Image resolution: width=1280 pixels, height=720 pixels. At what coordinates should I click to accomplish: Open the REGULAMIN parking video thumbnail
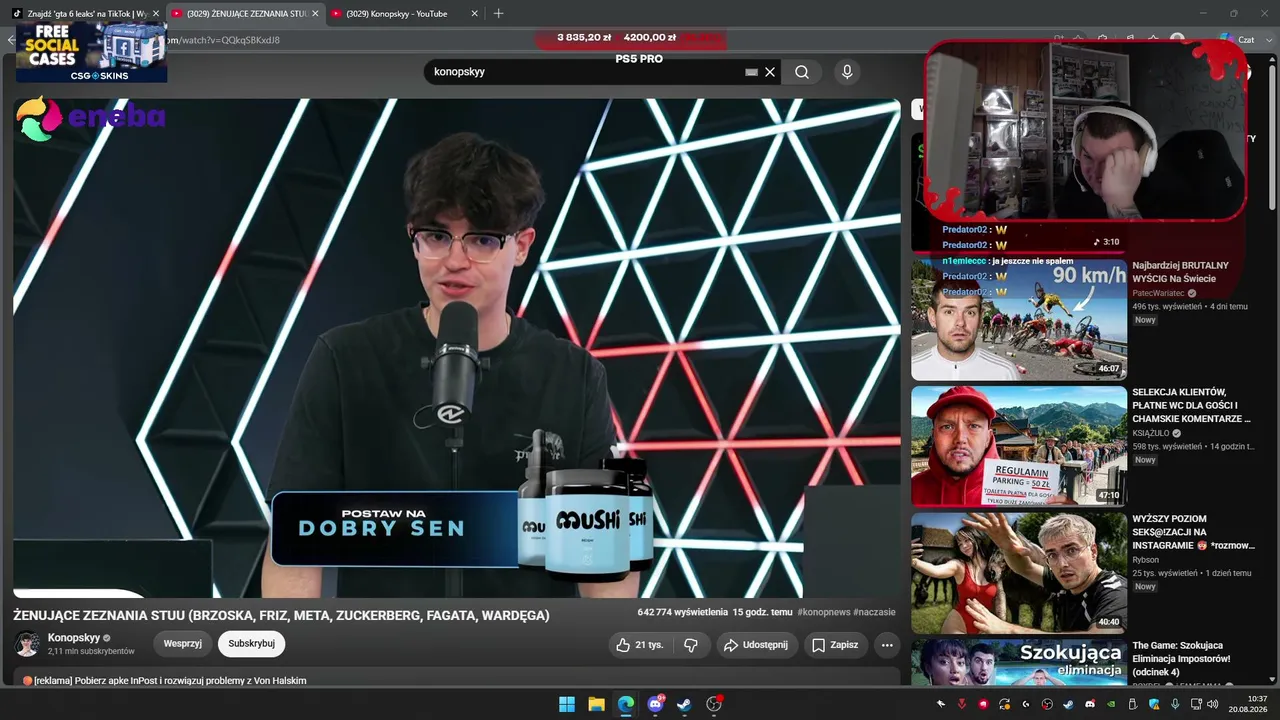point(1019,446)
